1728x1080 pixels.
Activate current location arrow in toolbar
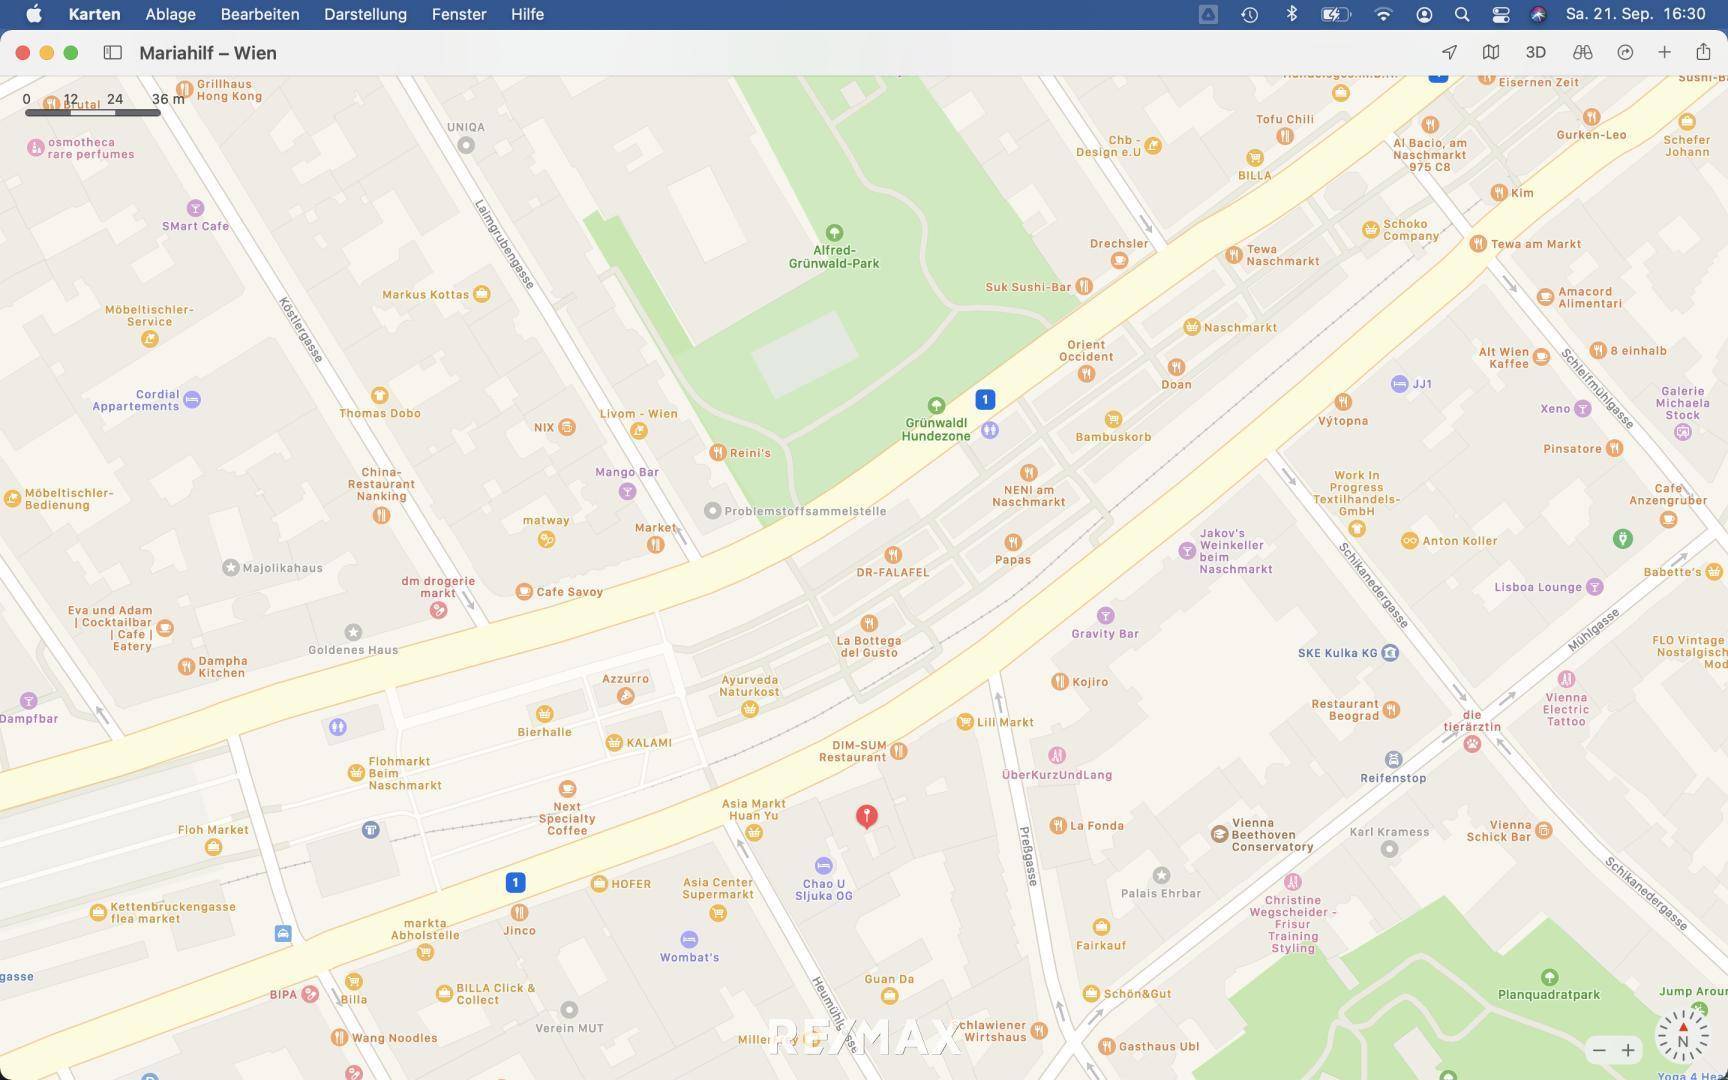click(x=1449, y=52)
